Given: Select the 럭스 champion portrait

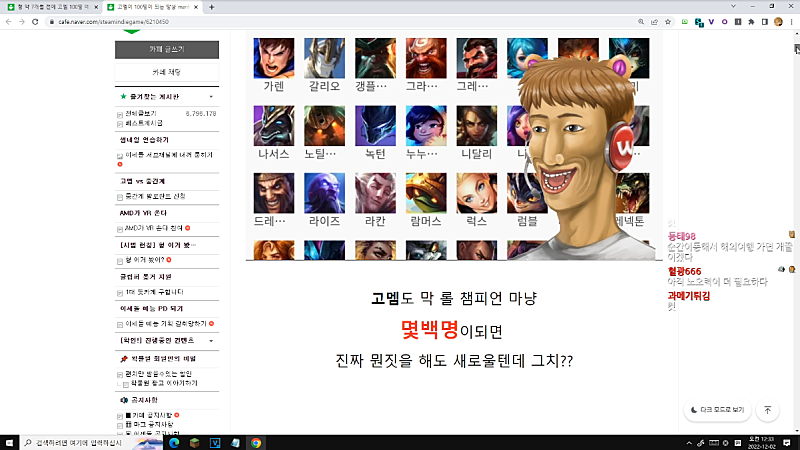Looking at the screenshot, I should [x=477, y=193].
